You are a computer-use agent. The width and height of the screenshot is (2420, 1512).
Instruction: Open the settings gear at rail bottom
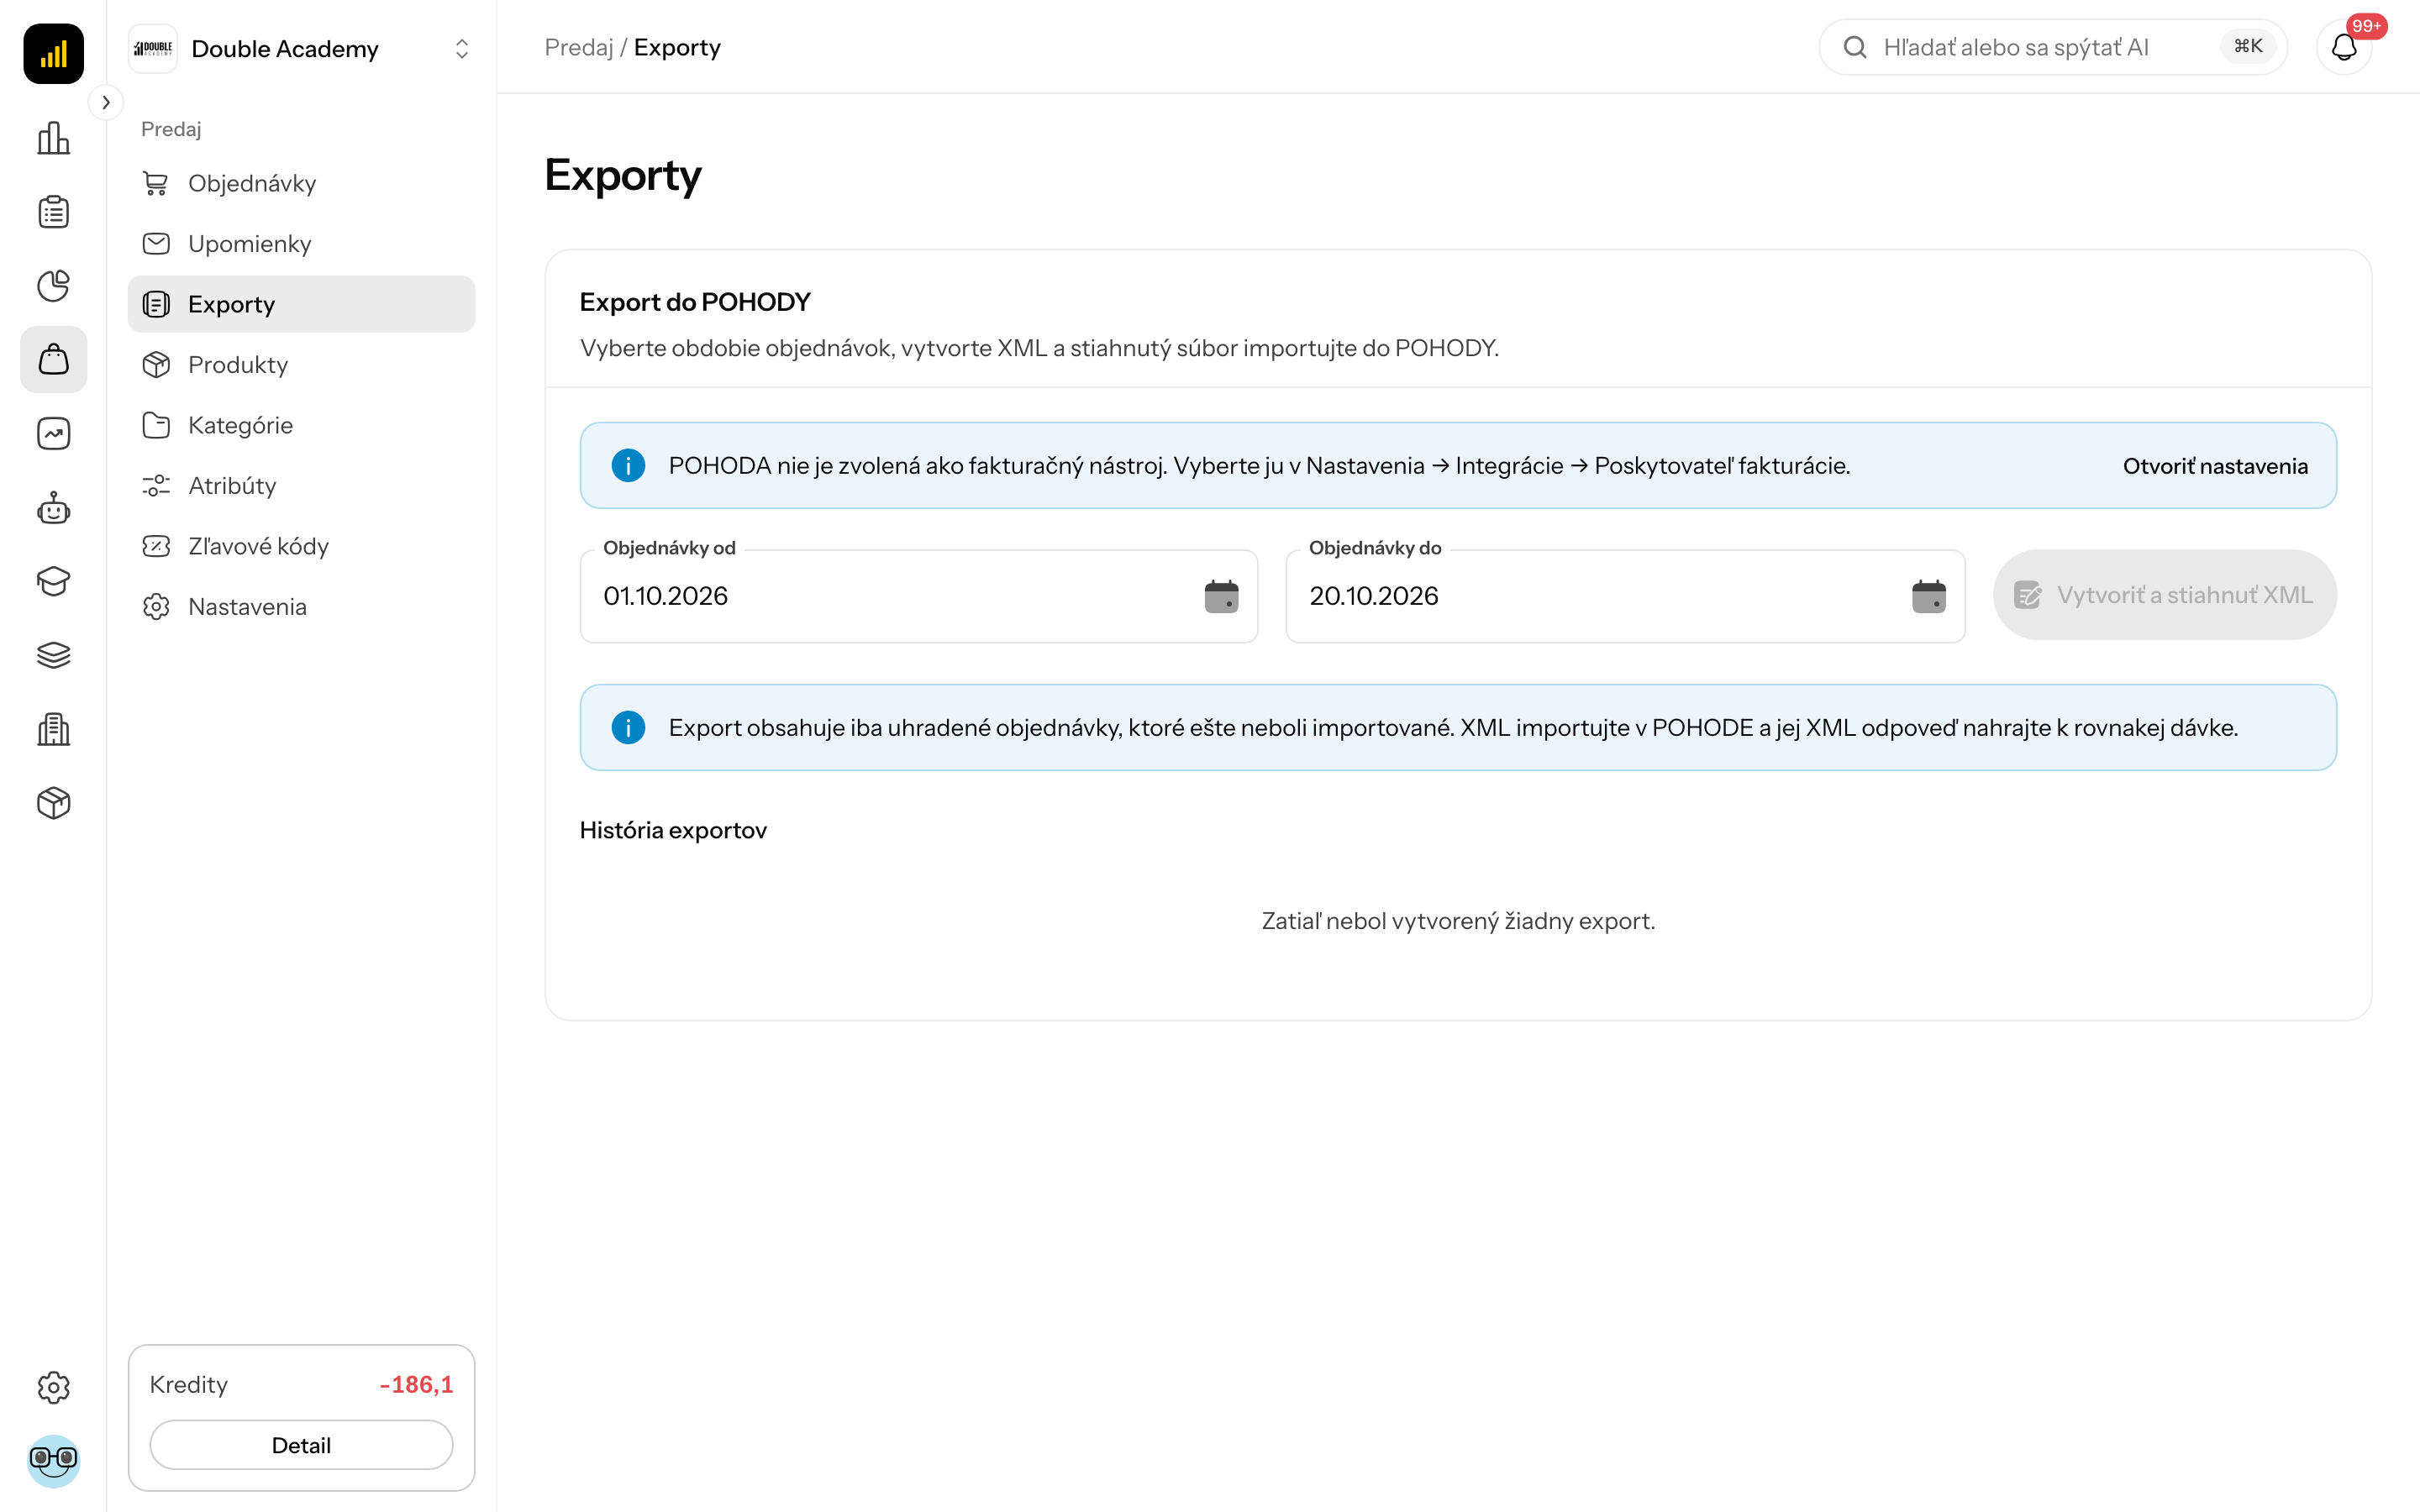coord(53,1387)
